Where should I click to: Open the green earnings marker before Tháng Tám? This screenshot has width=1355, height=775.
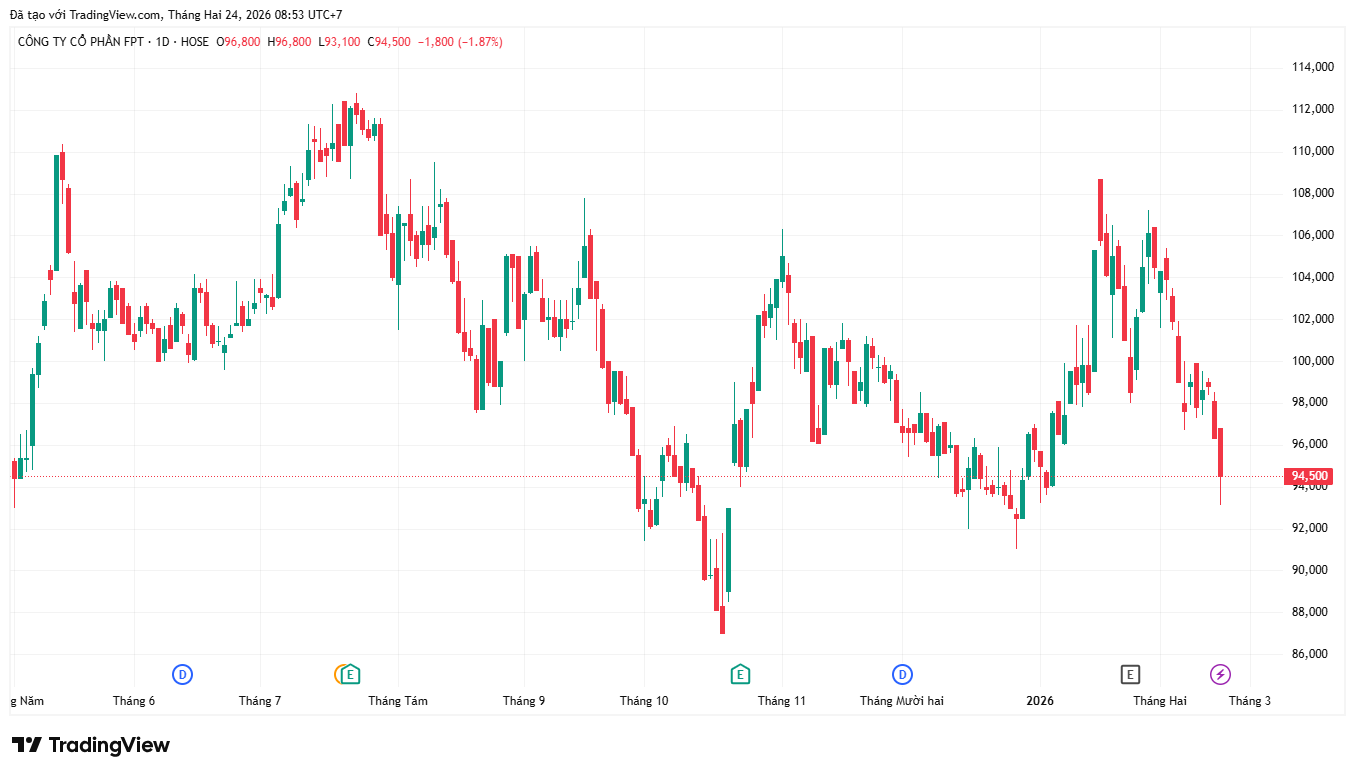350,674
